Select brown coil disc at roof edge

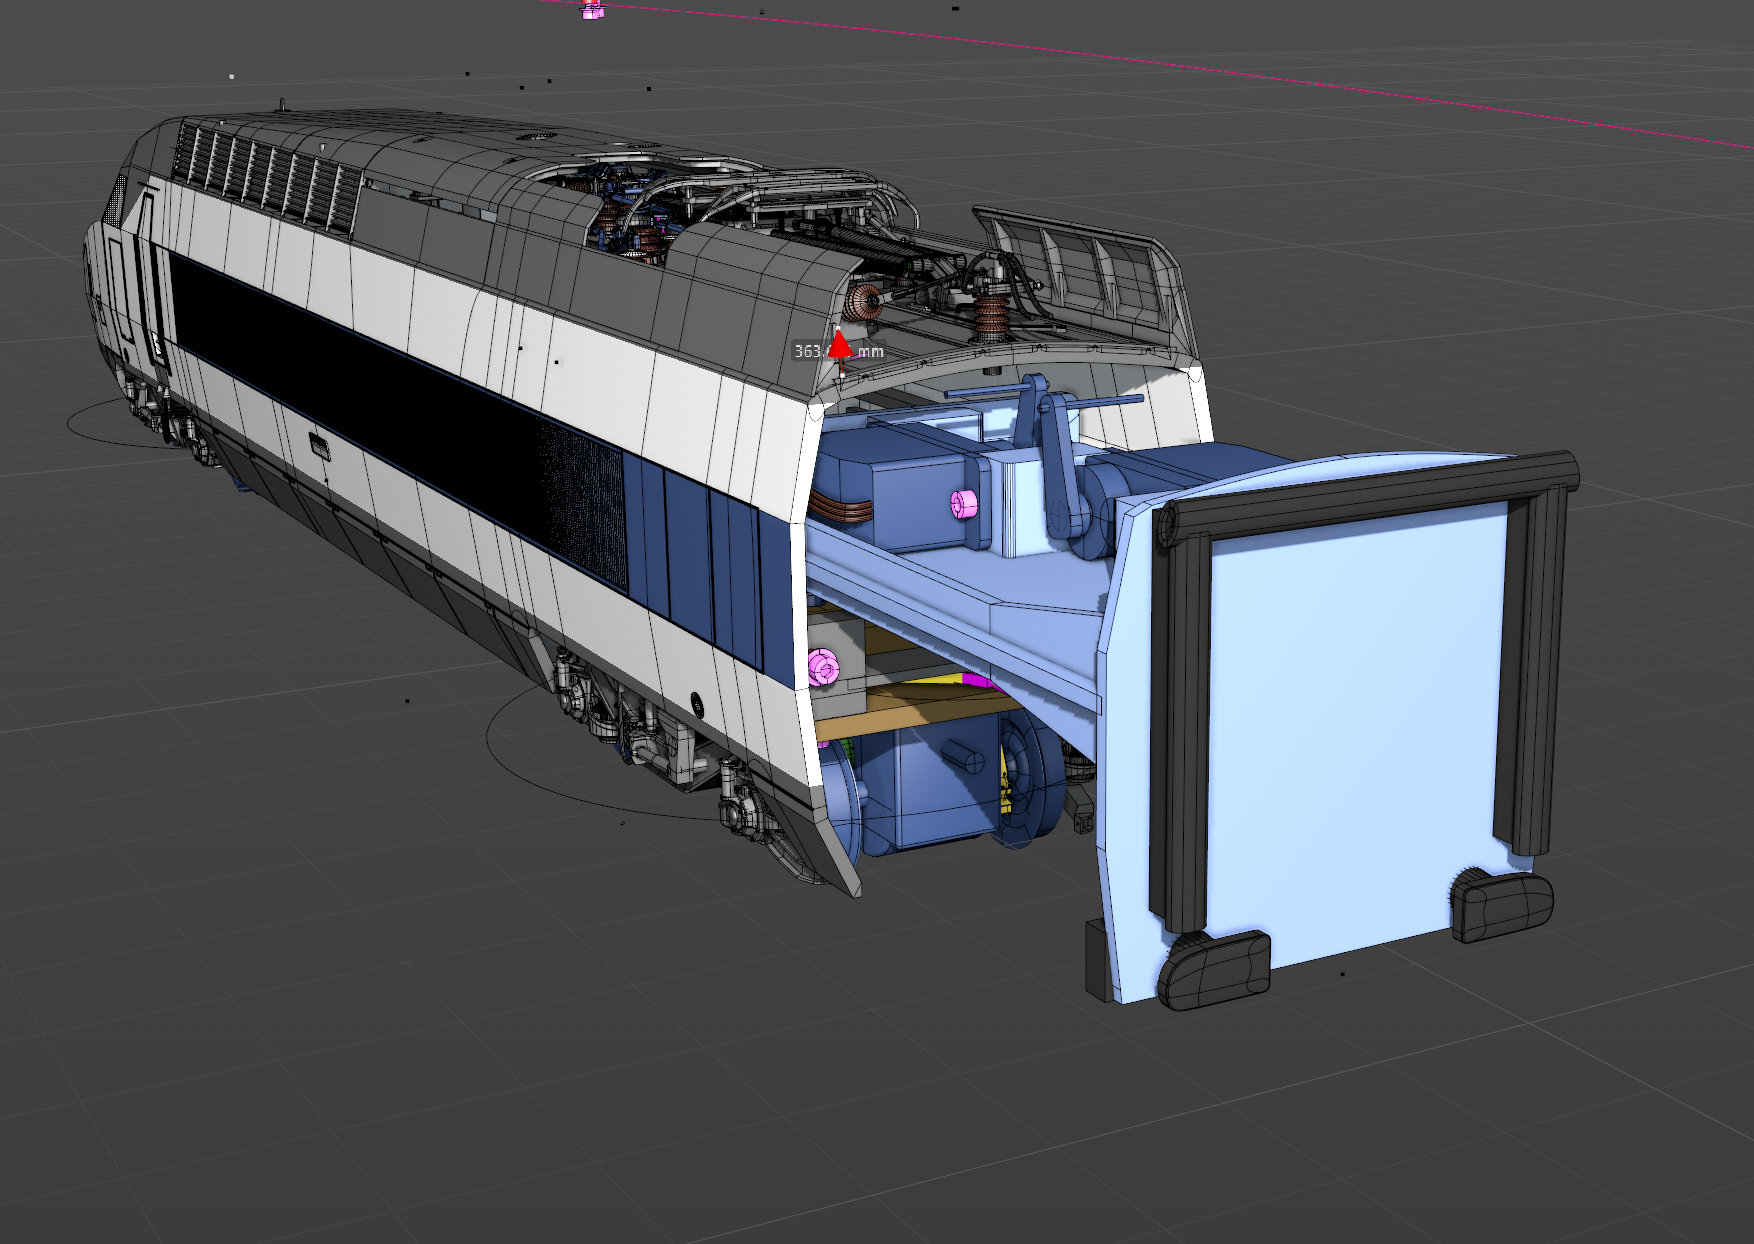click(861, 301)
